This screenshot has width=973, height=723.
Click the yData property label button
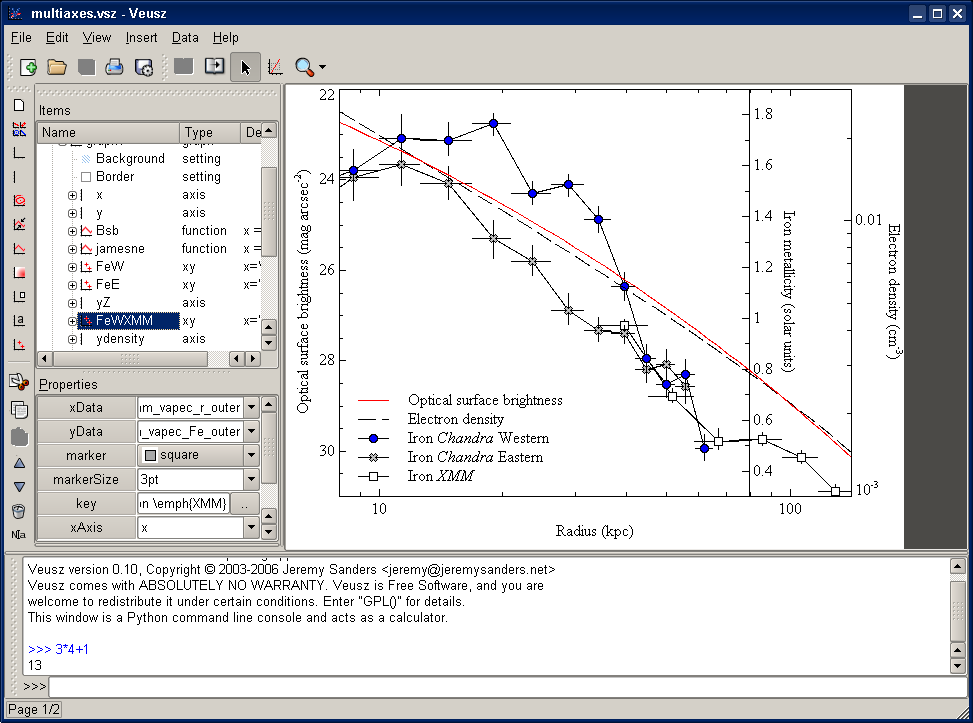pyautogui.click(x=86, y=431)
